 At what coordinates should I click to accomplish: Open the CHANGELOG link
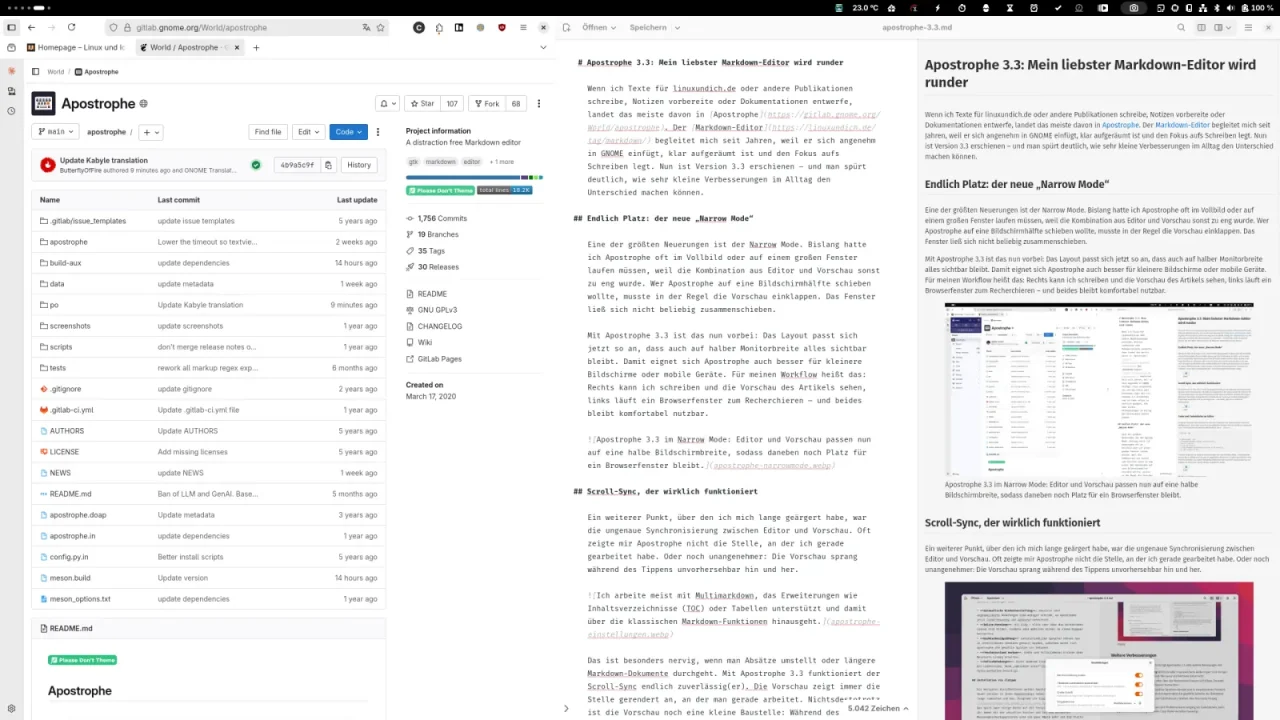pyautogui.click(x=438, y=326)
